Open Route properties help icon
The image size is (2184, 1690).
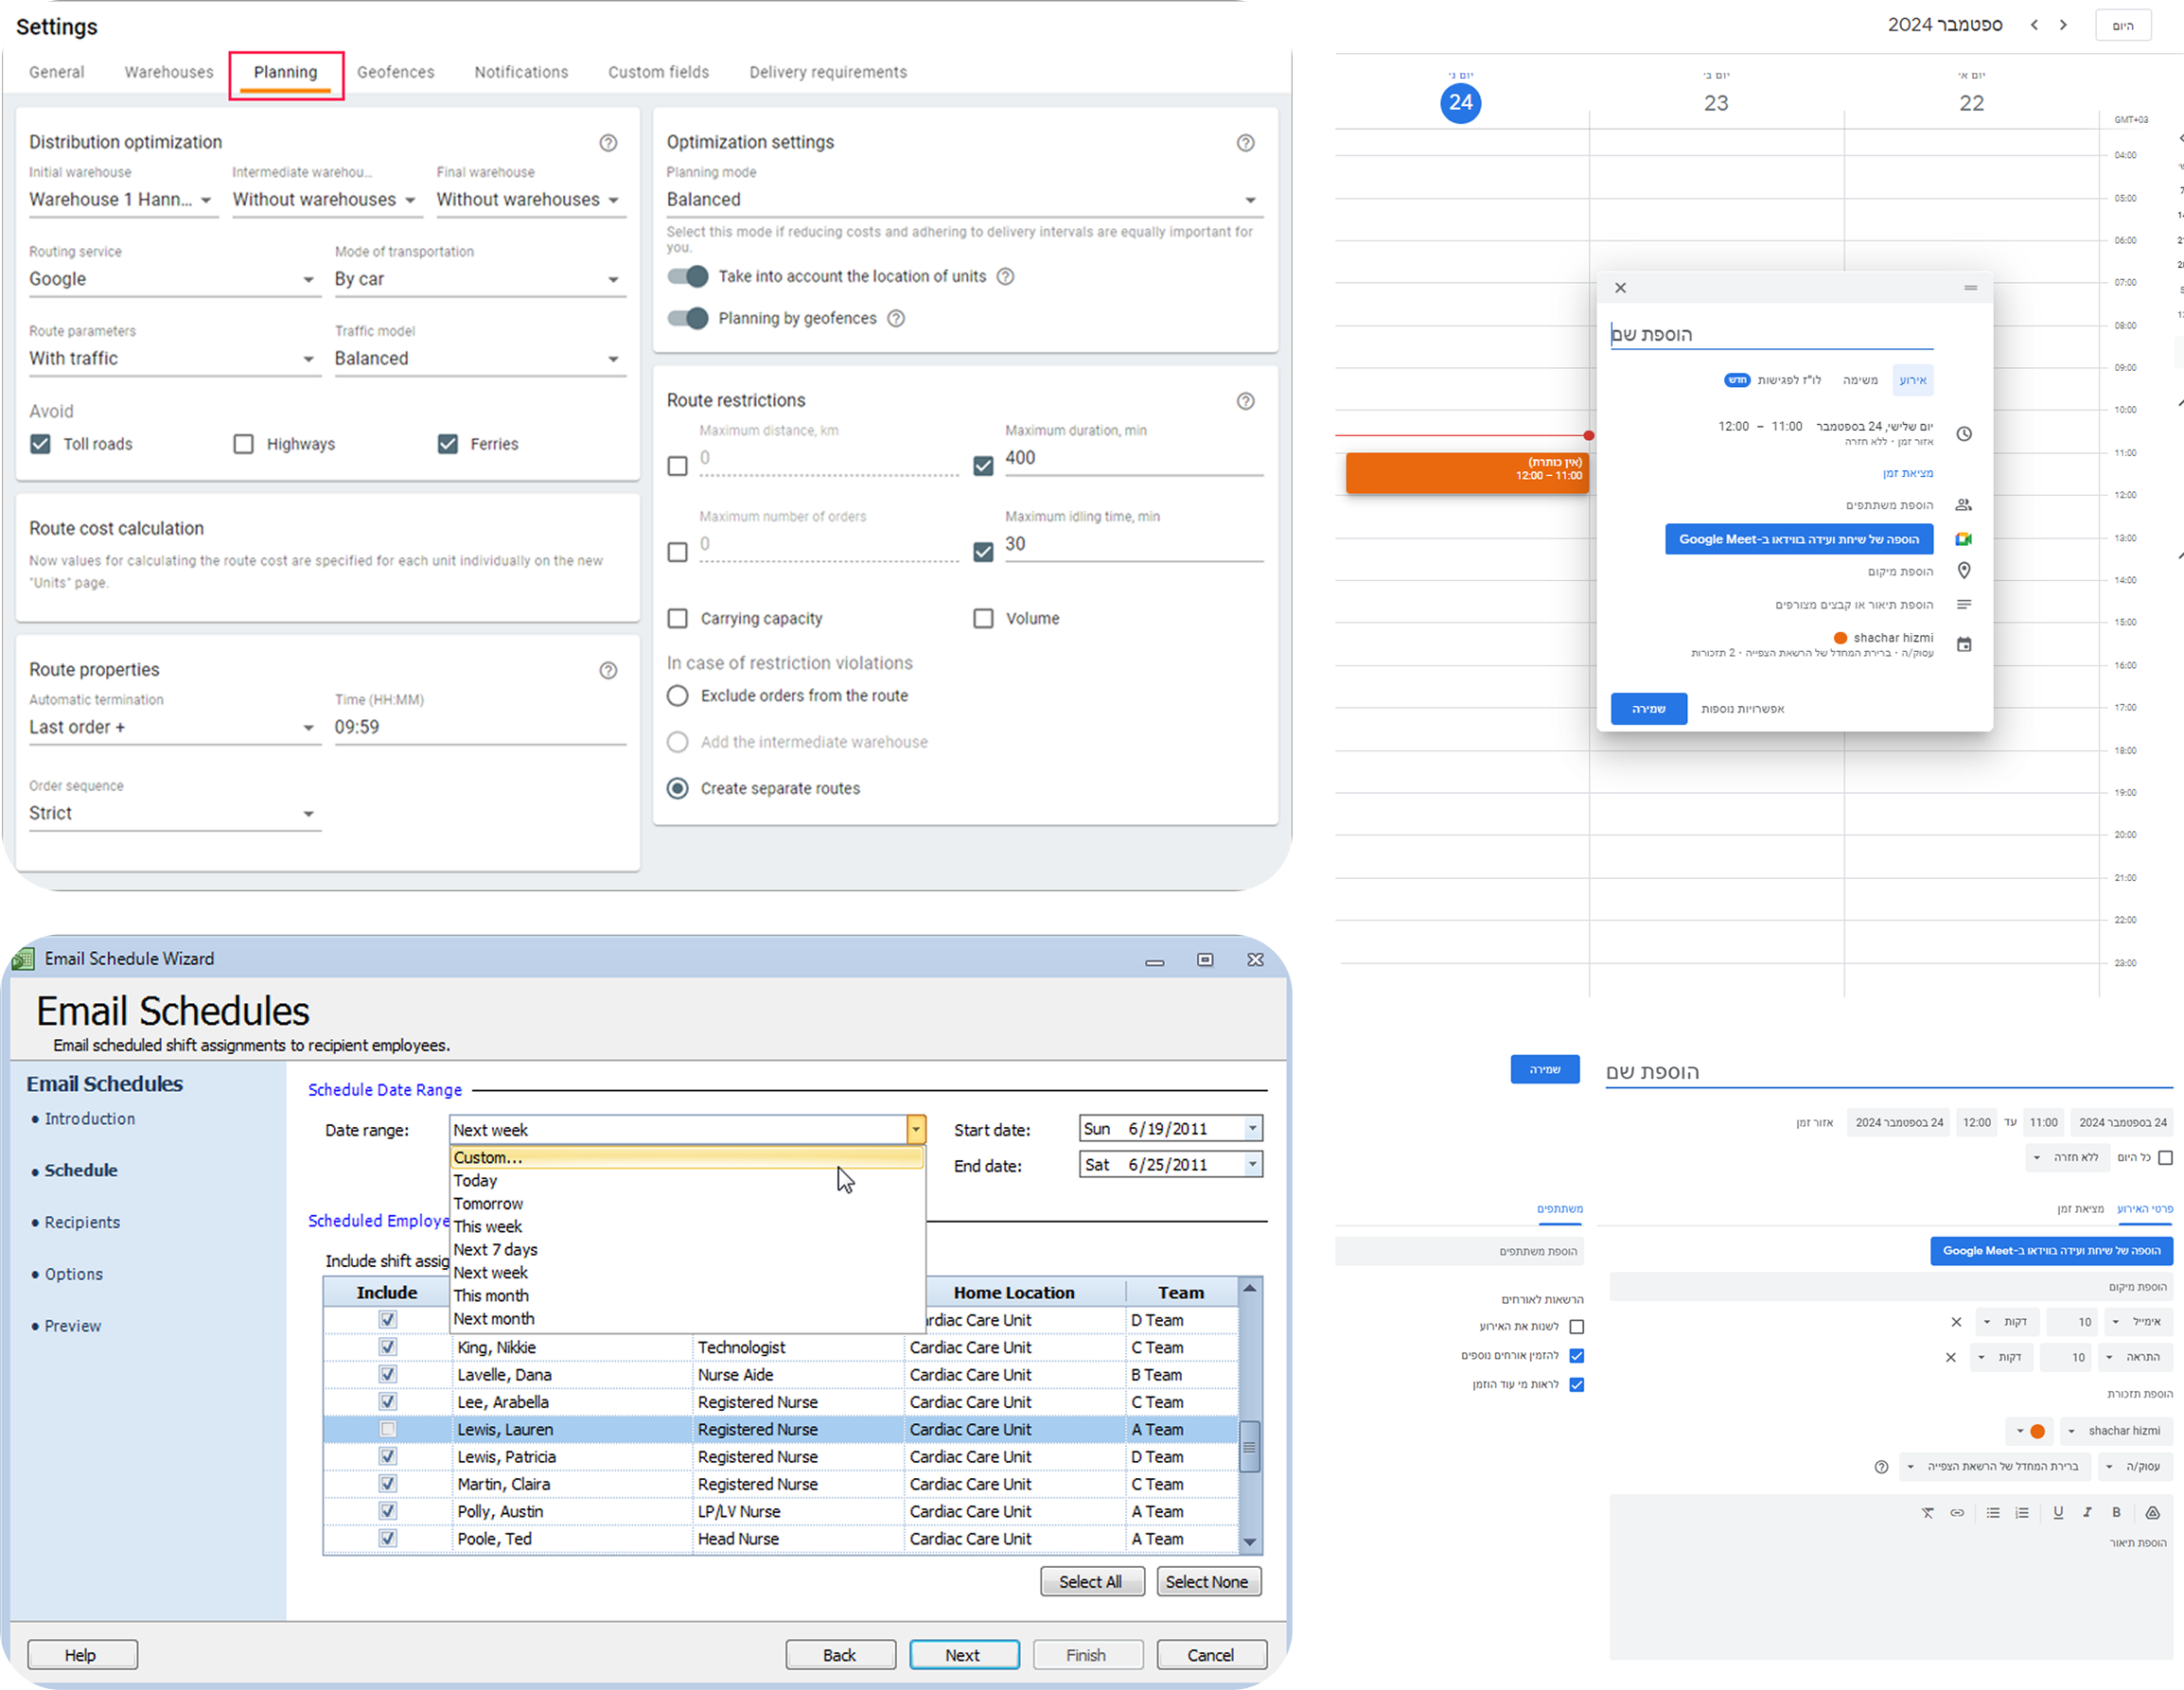tap(608, 670)
